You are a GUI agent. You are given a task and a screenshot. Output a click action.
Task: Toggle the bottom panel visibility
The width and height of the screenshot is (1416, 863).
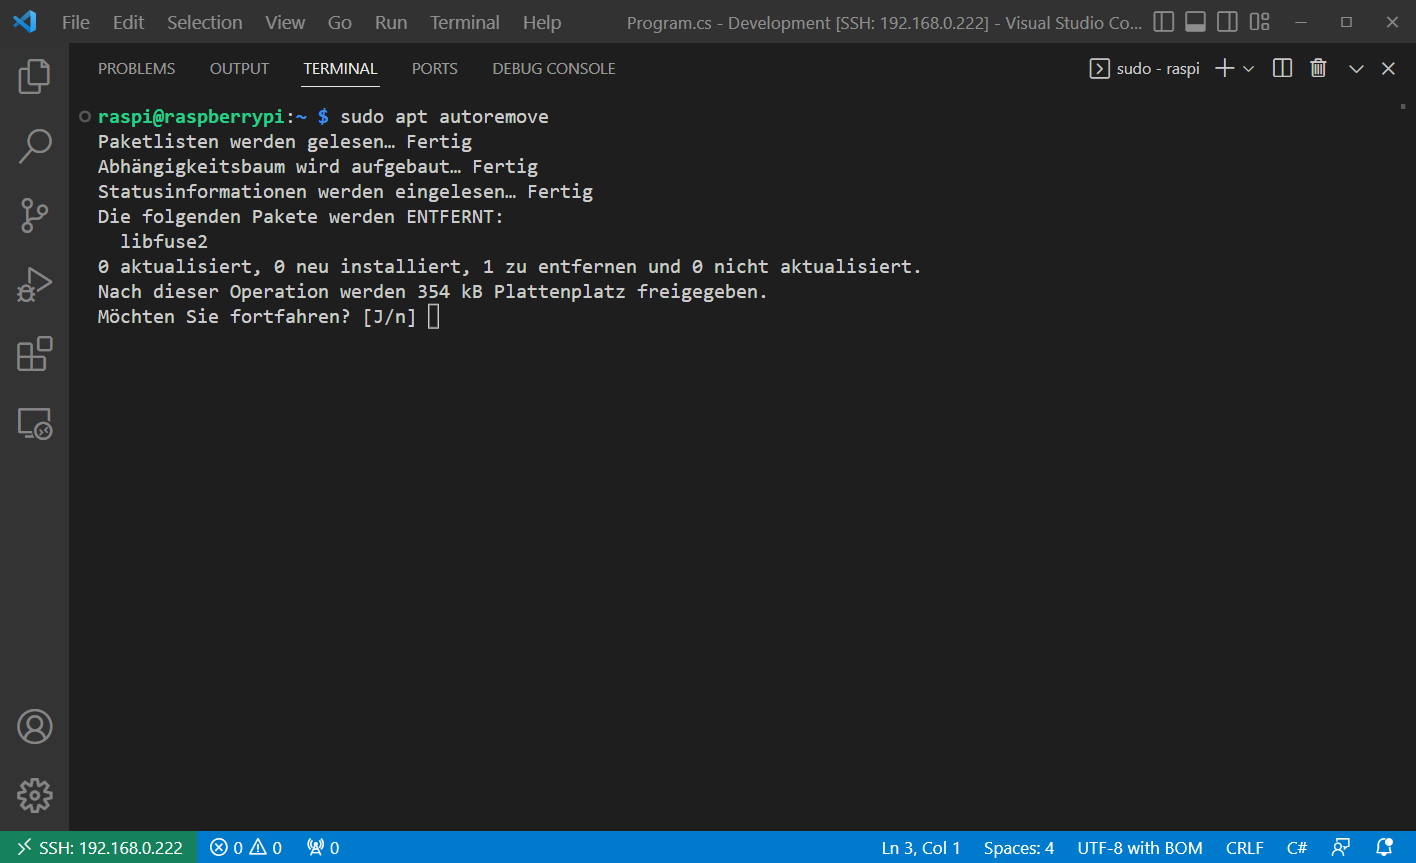click(1196, 22)
